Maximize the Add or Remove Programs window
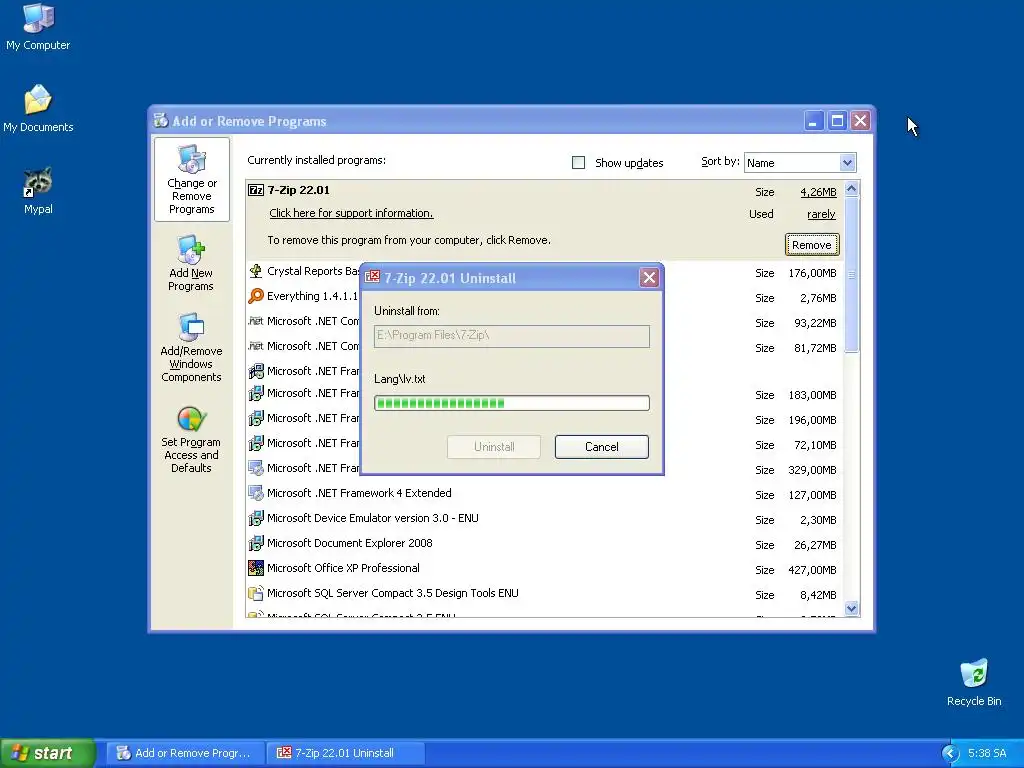 837,121
